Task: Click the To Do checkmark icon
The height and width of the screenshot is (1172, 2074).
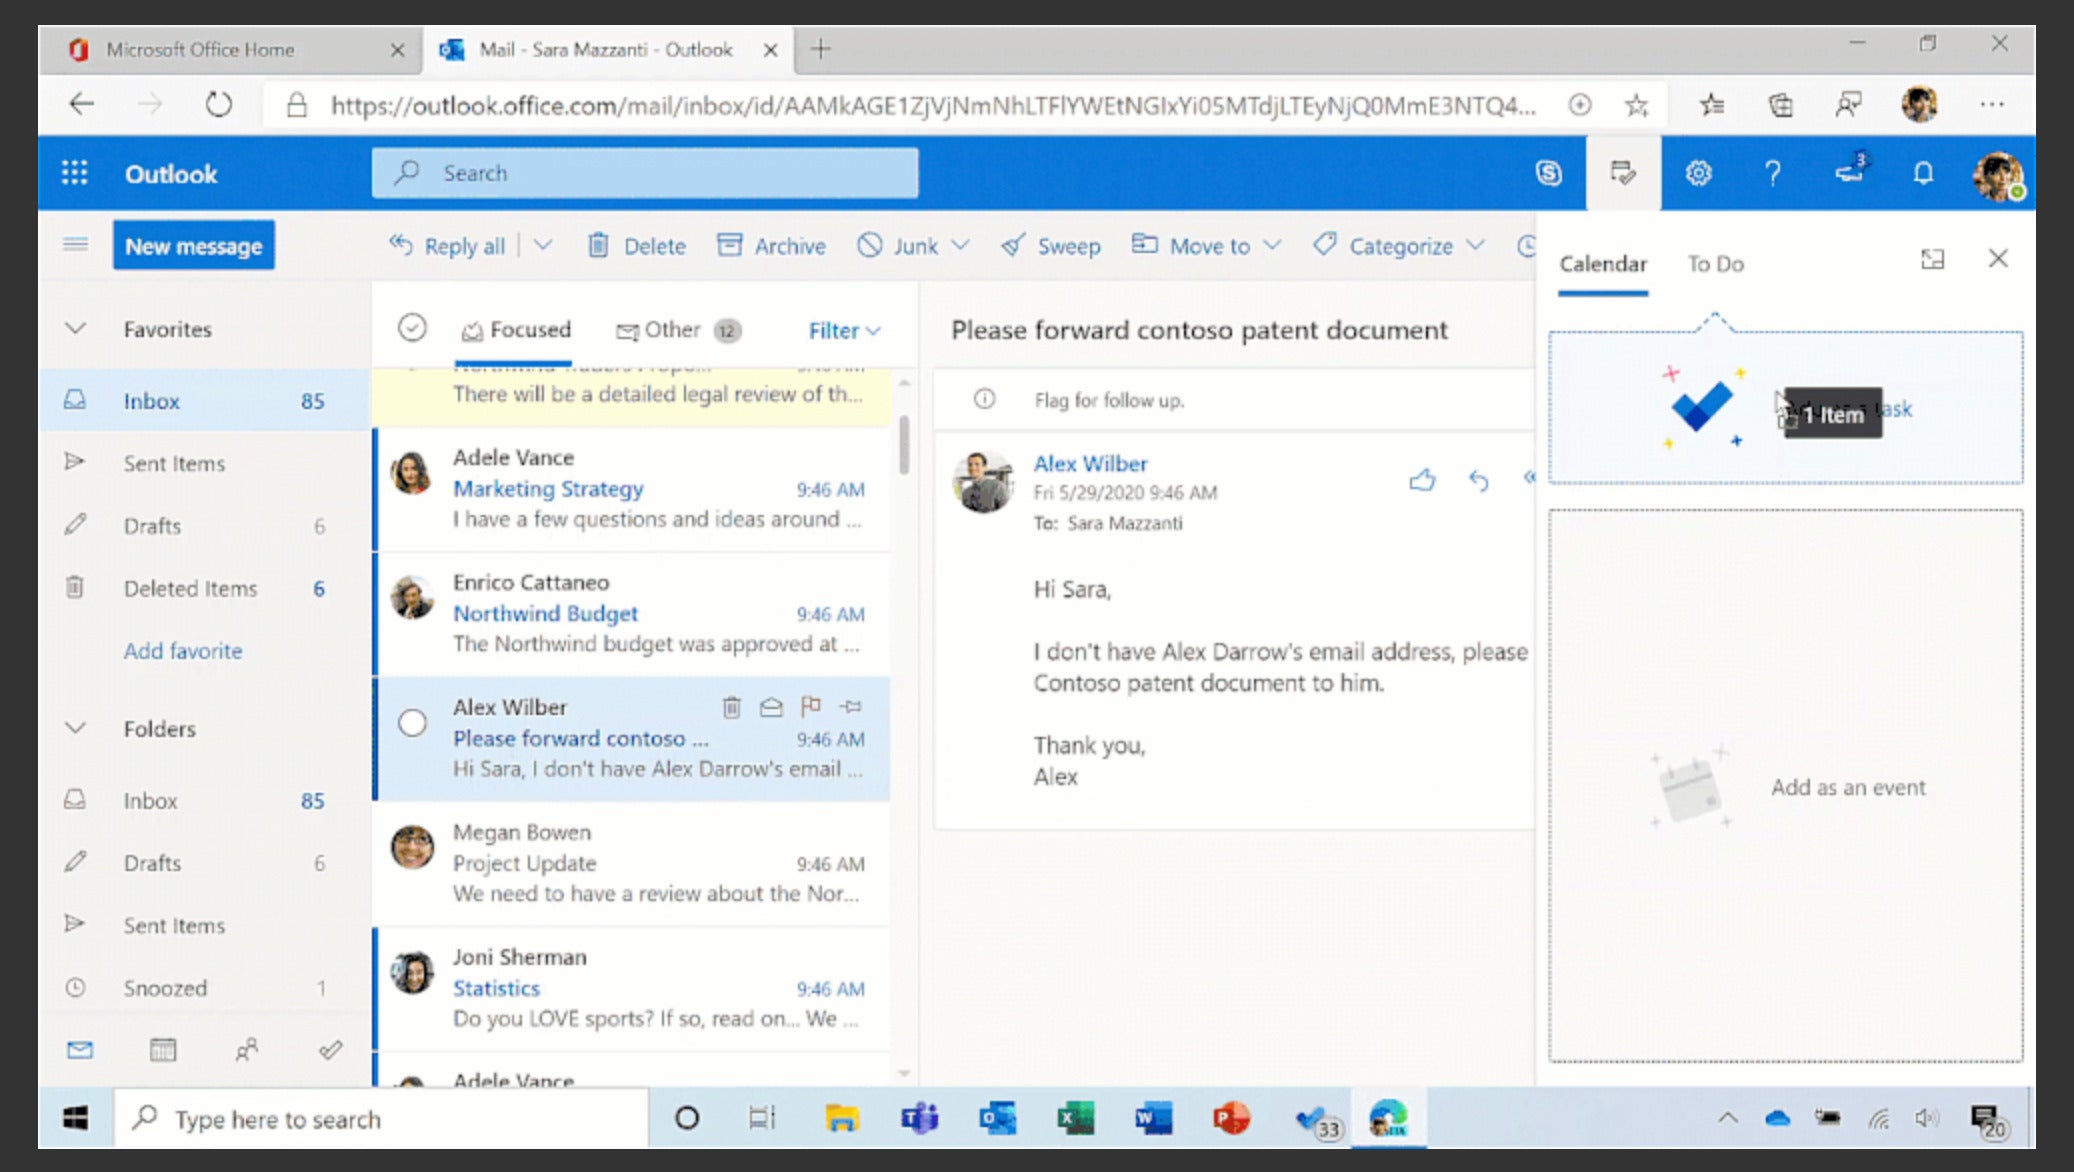Action: (x=1699, y=406)
